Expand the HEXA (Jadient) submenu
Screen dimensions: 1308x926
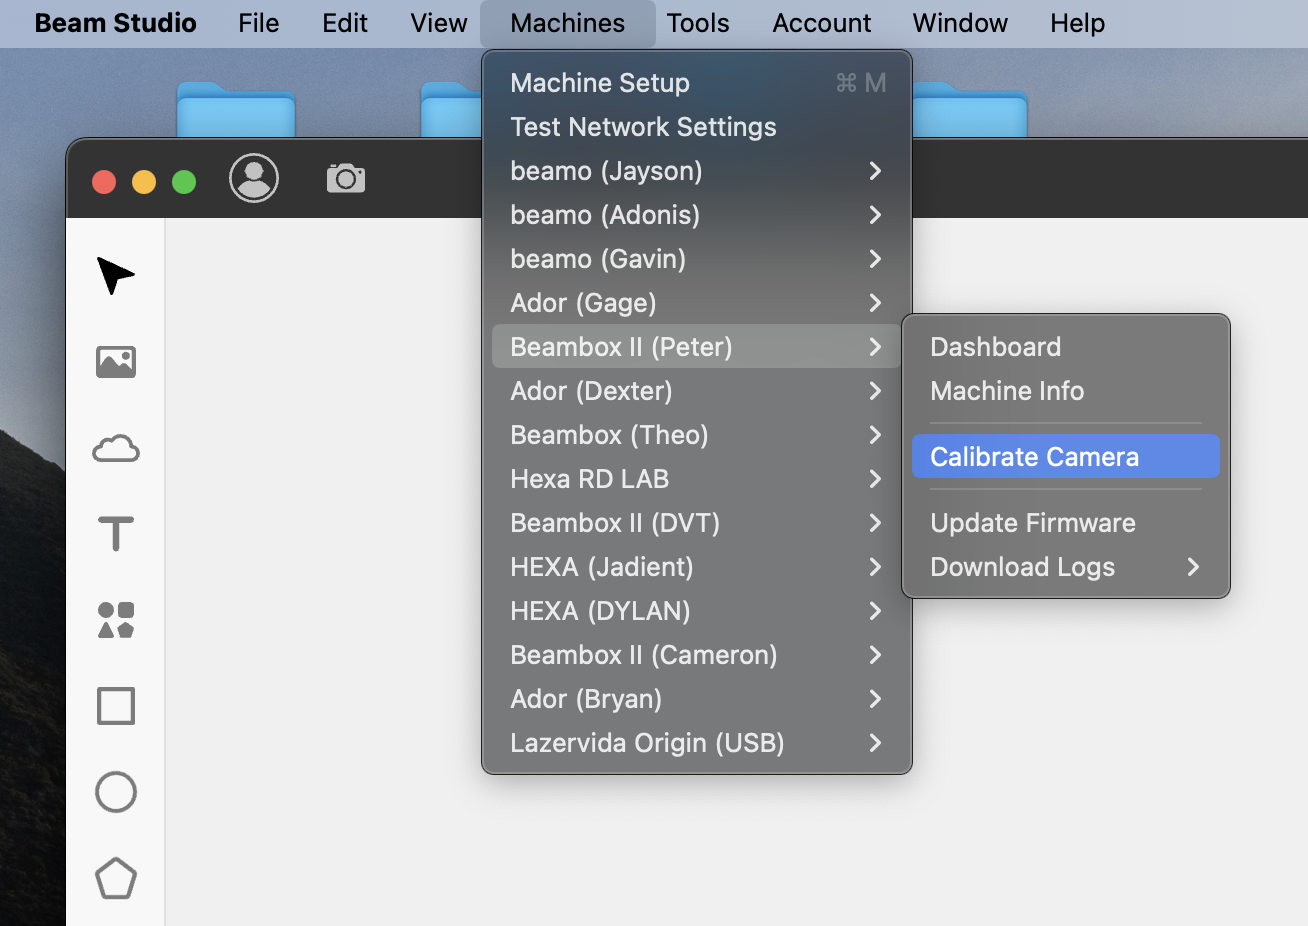coord(697,567)
